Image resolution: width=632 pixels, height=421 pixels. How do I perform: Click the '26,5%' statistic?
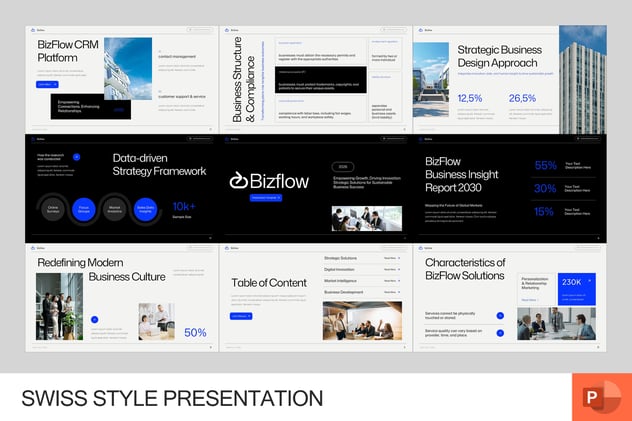(x=522, y=98)
